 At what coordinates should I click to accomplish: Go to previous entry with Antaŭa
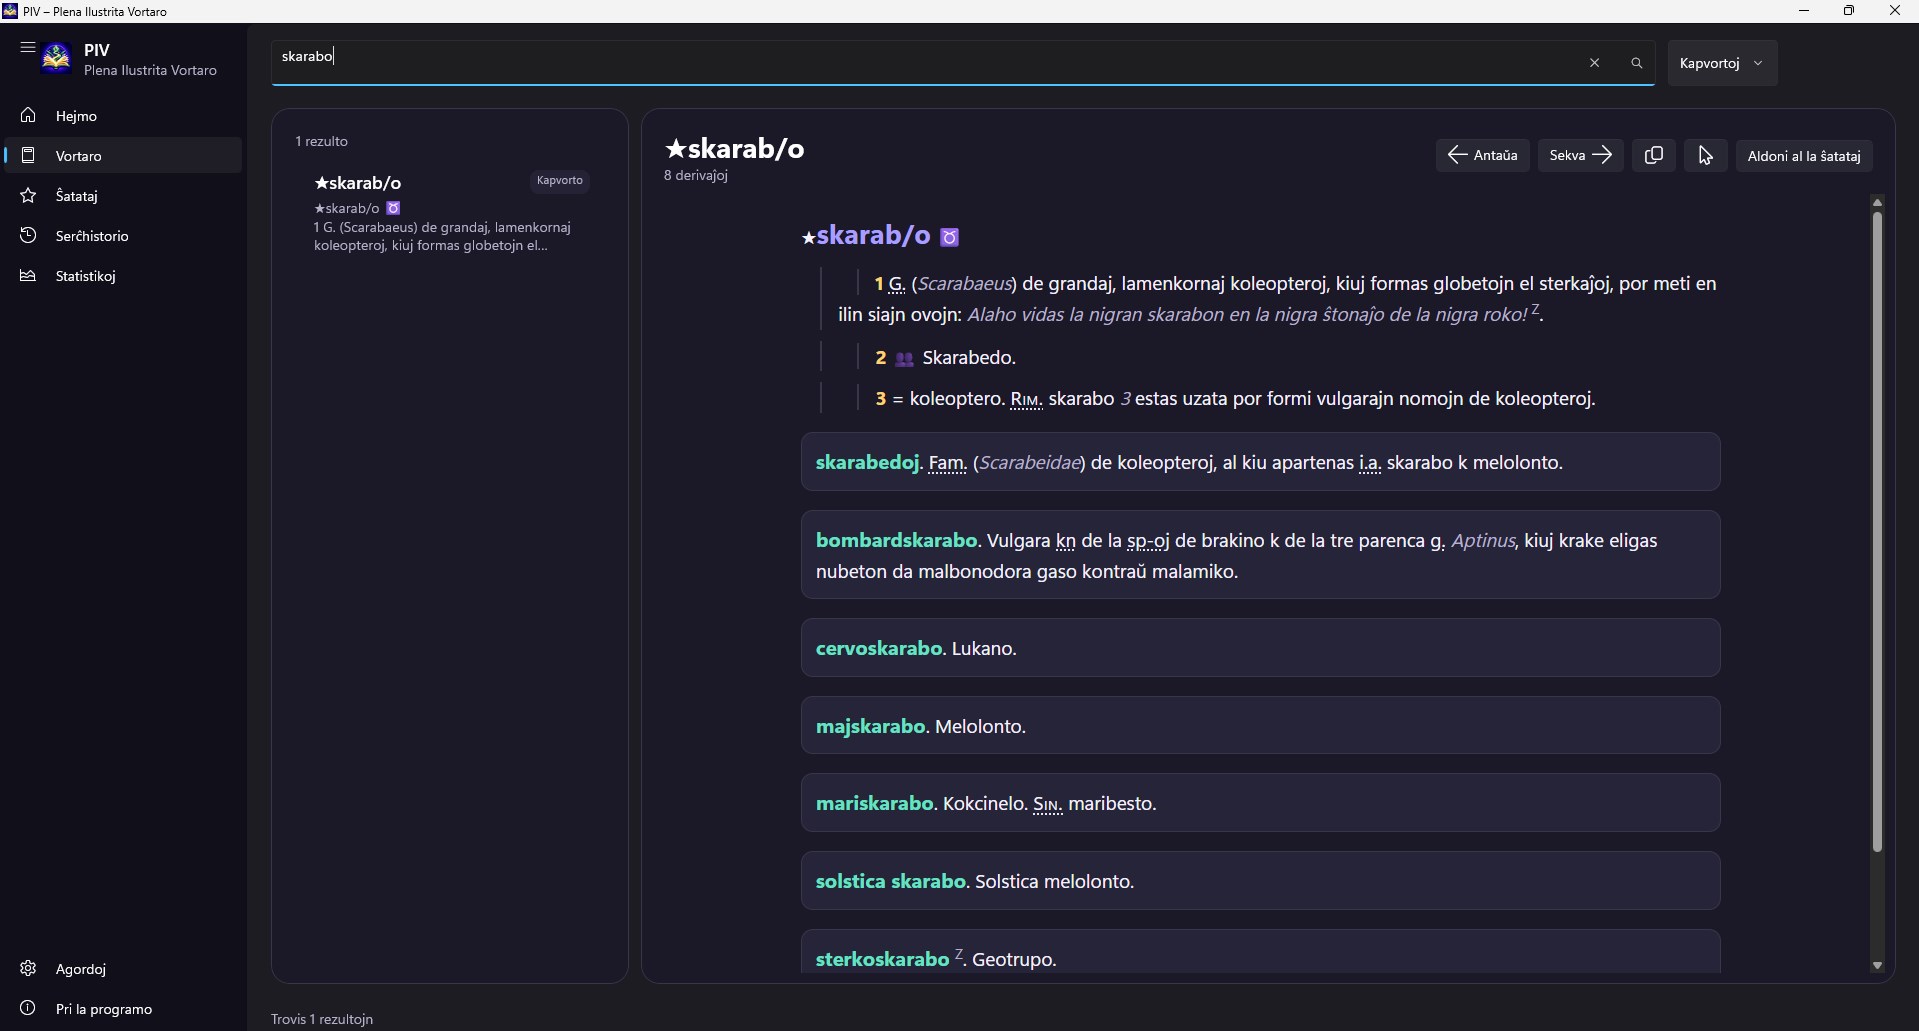click(1483, 155)
